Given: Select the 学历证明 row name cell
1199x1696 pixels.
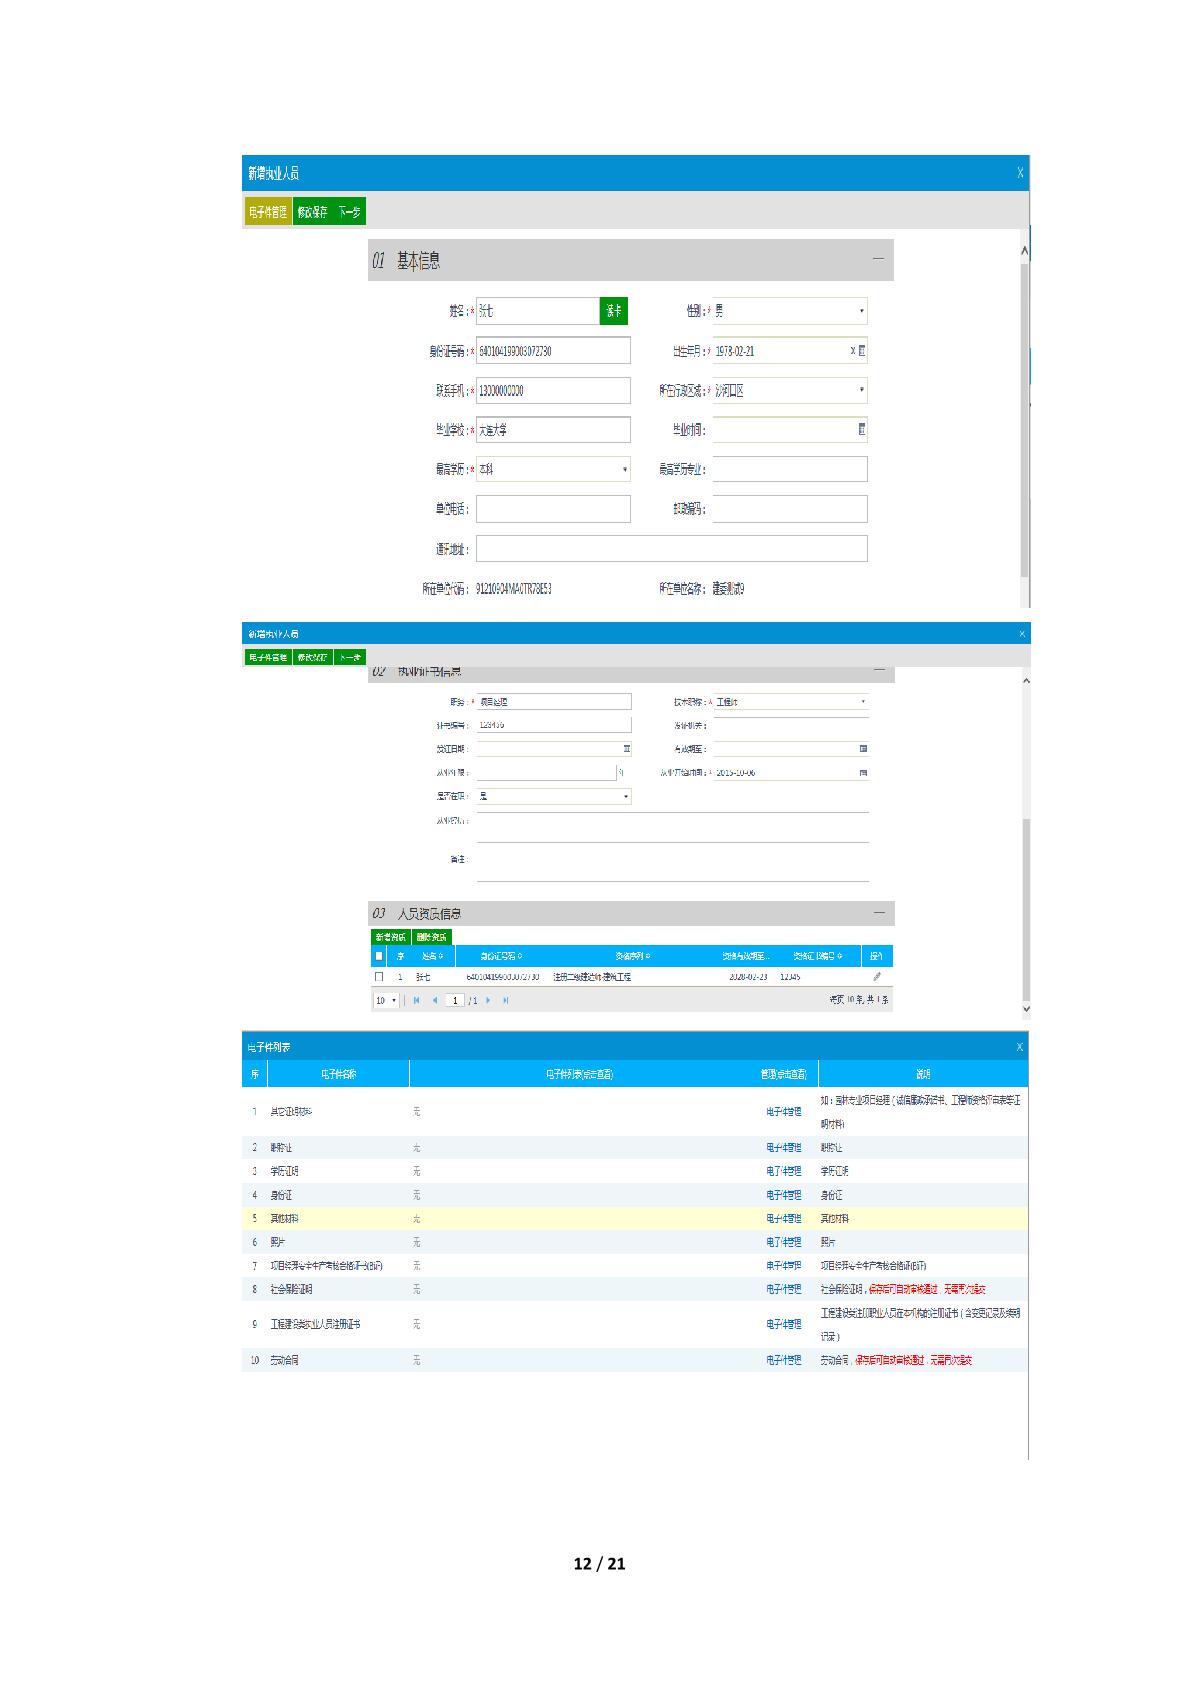Looking at the screenshot, I should (x=338, y=1171).
